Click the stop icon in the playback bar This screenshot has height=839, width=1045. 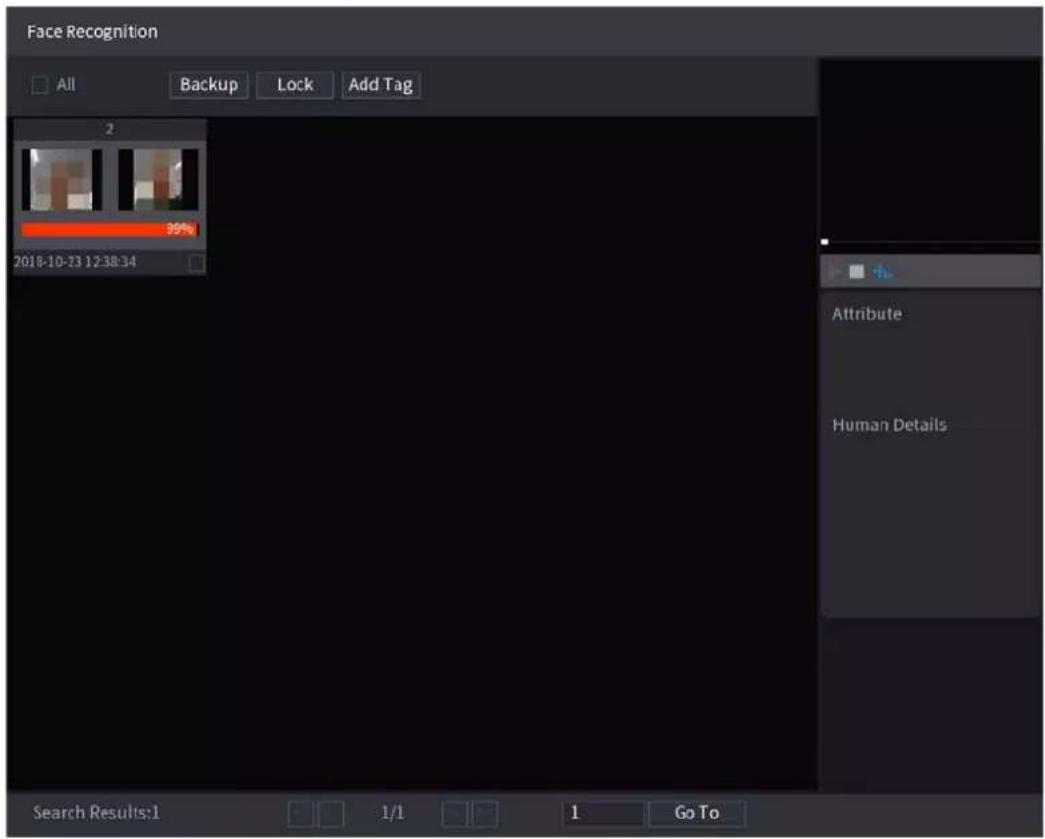tap(856, 272)
